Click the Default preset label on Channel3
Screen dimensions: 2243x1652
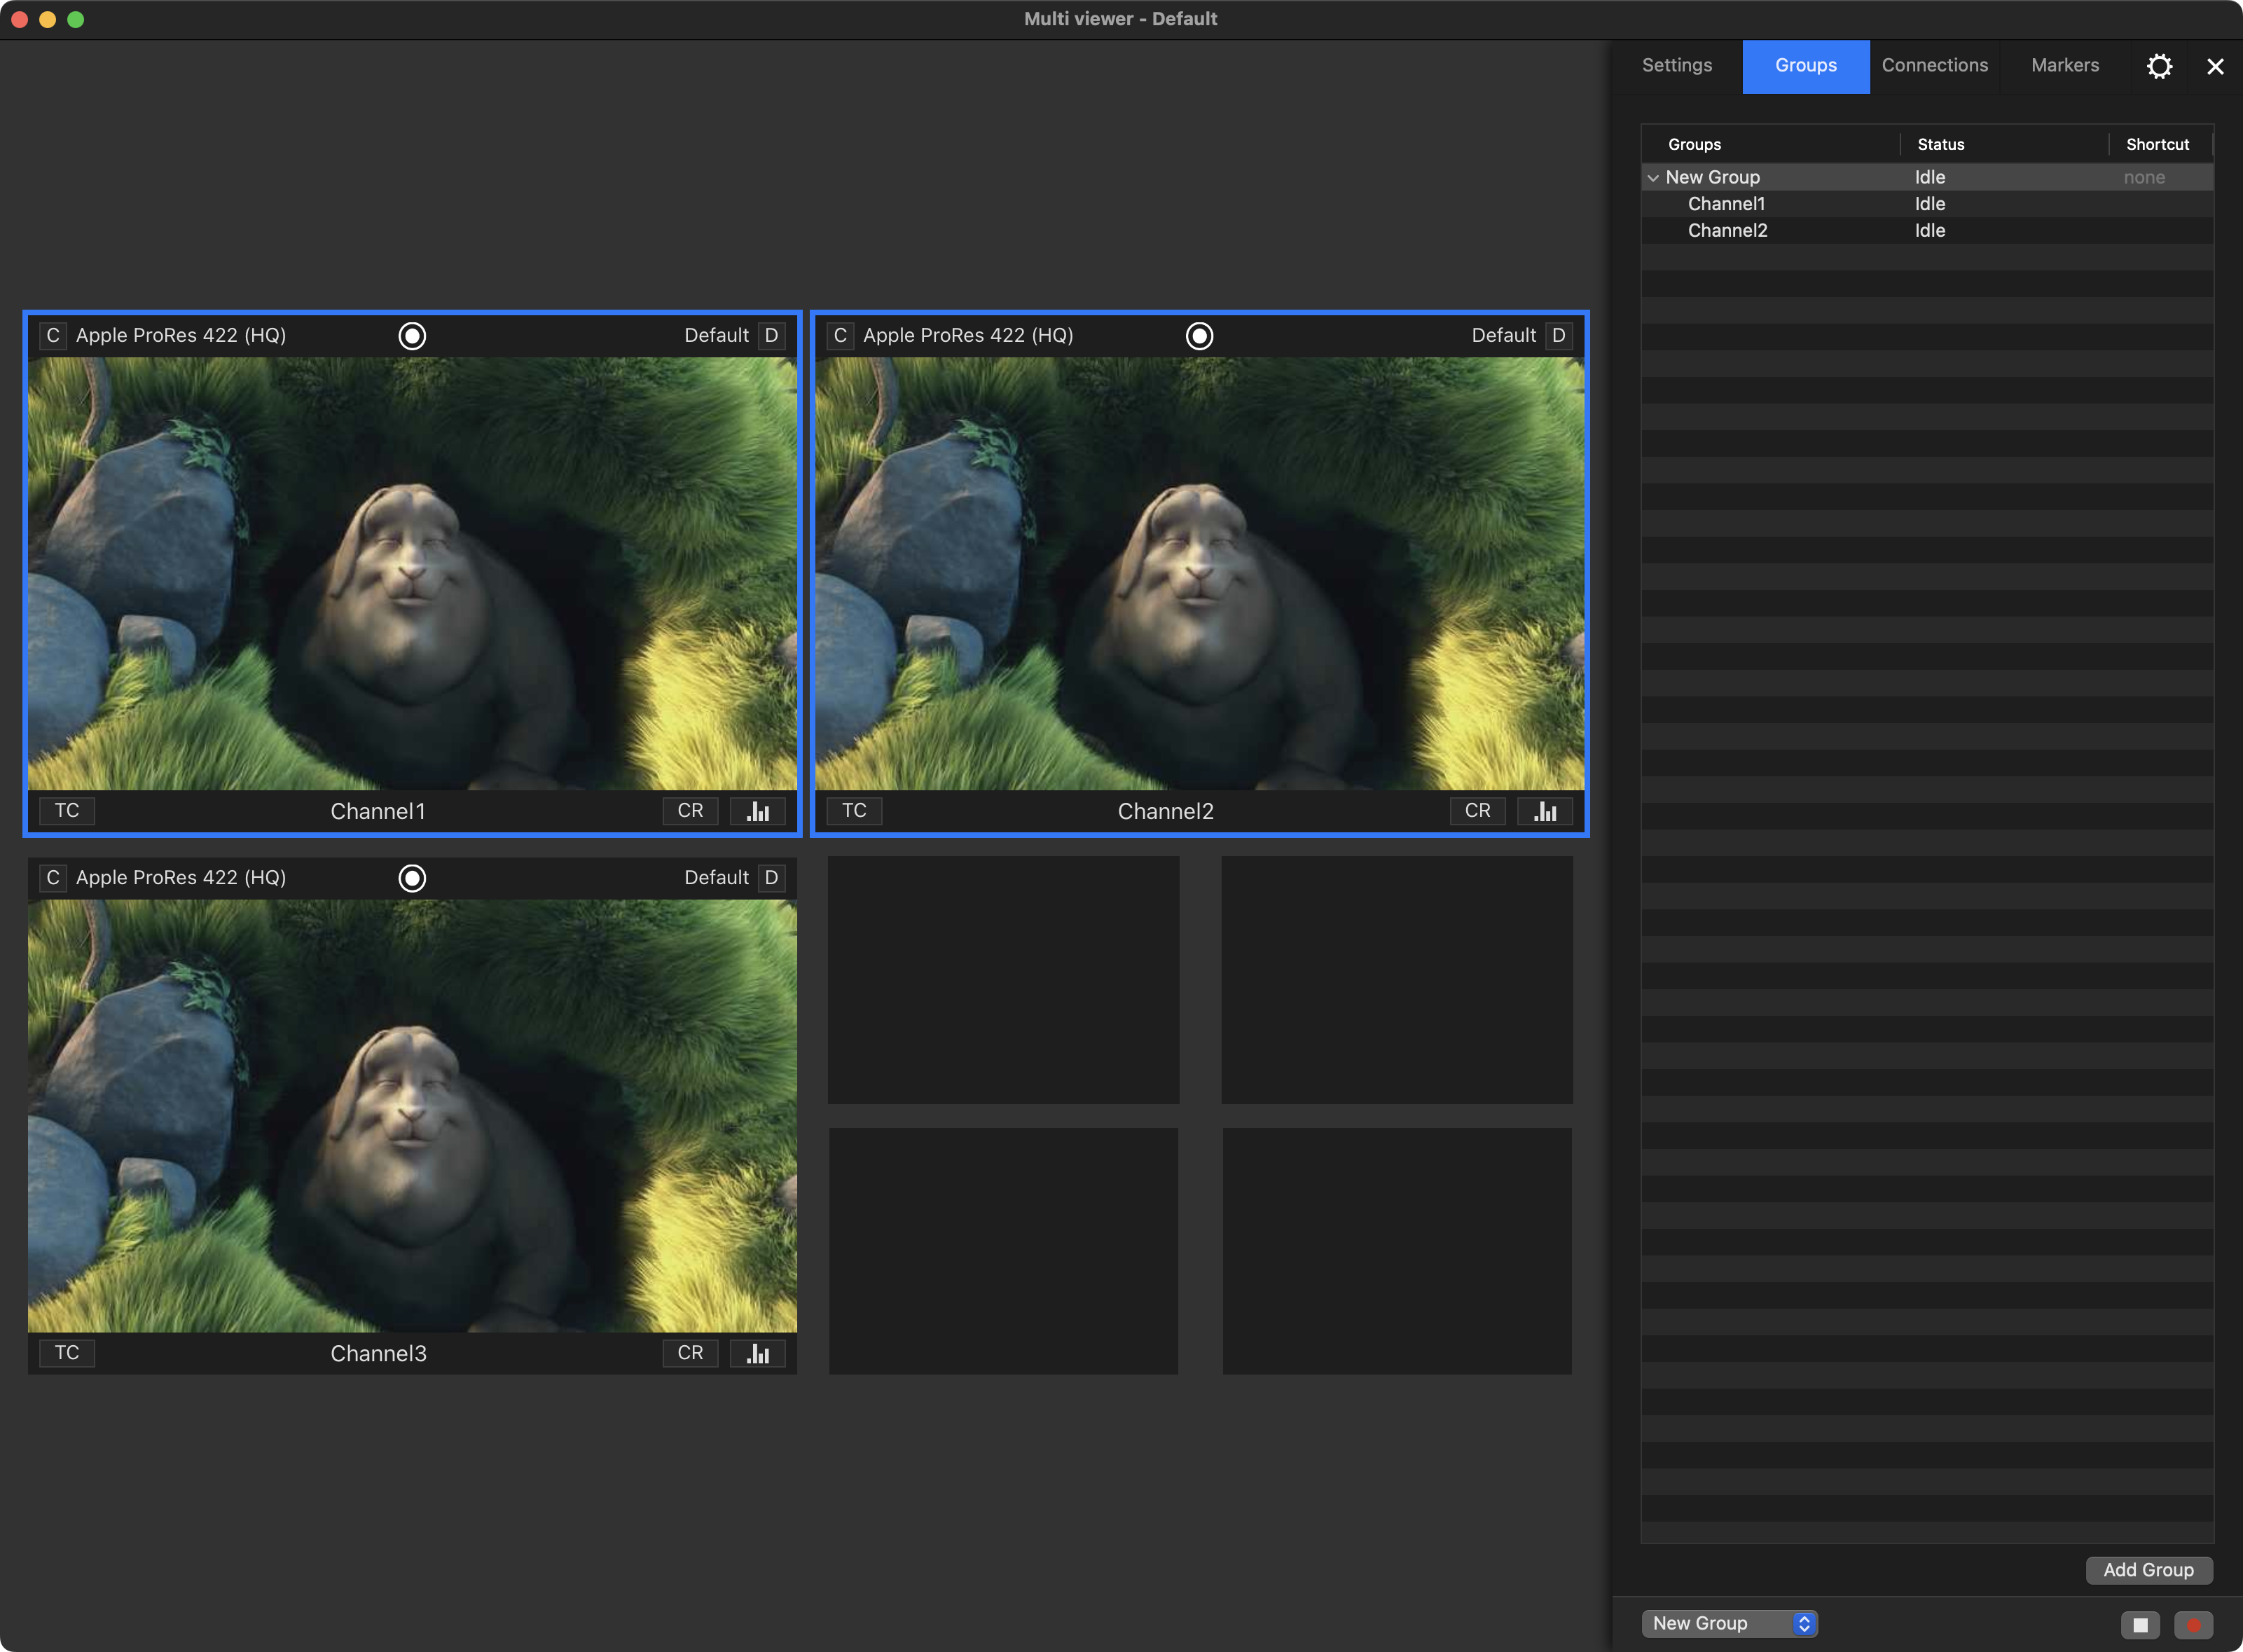pos(716,878)
